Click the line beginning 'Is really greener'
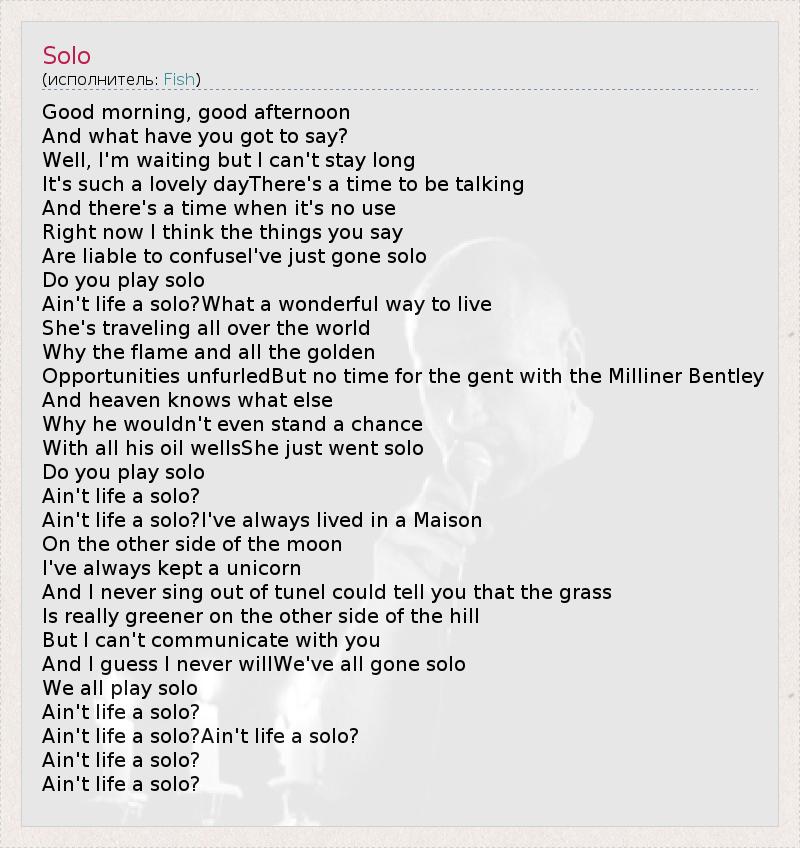 tap(261, 616)
